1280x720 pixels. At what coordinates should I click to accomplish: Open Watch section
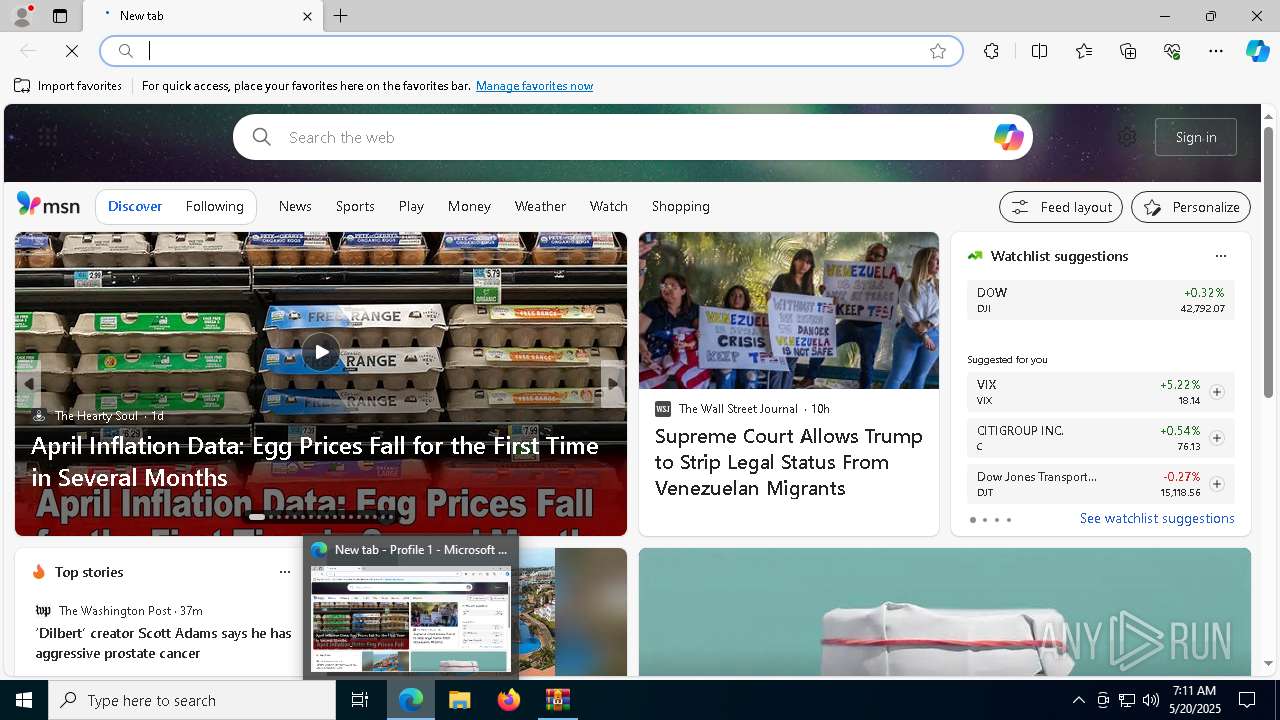tap(608, 206)
